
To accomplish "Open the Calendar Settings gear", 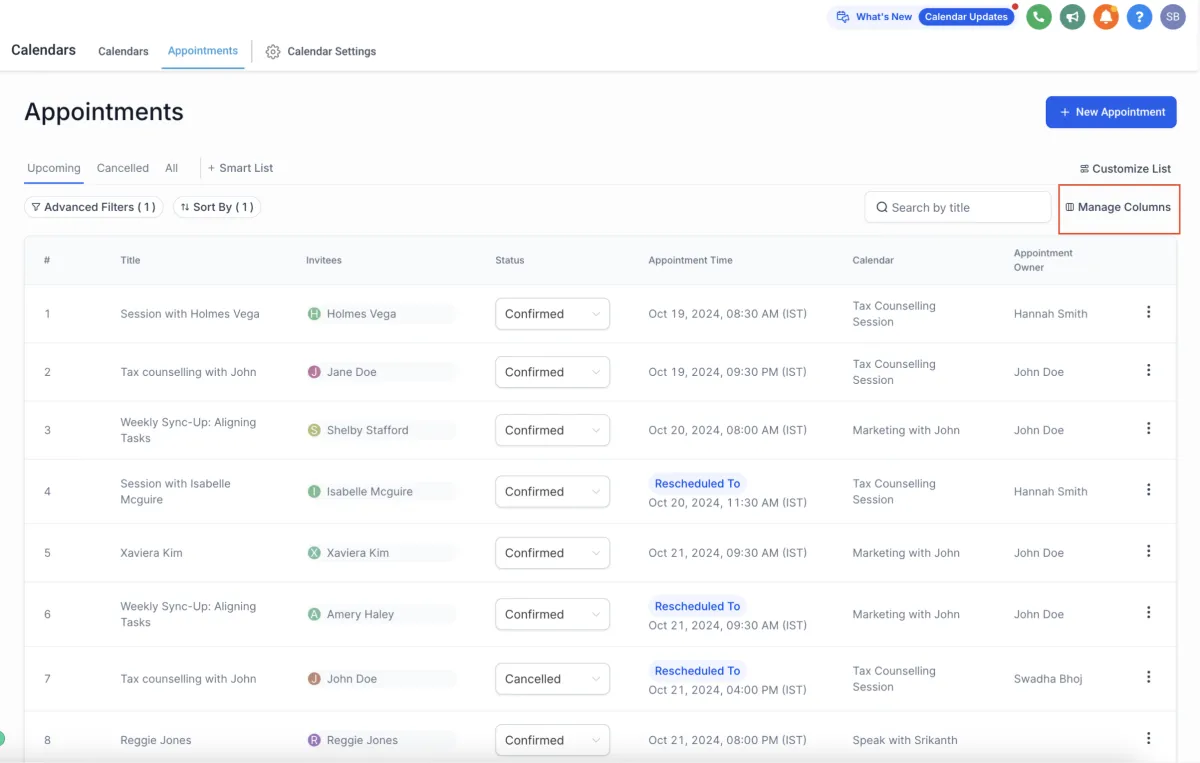I will tap(273, 52).
